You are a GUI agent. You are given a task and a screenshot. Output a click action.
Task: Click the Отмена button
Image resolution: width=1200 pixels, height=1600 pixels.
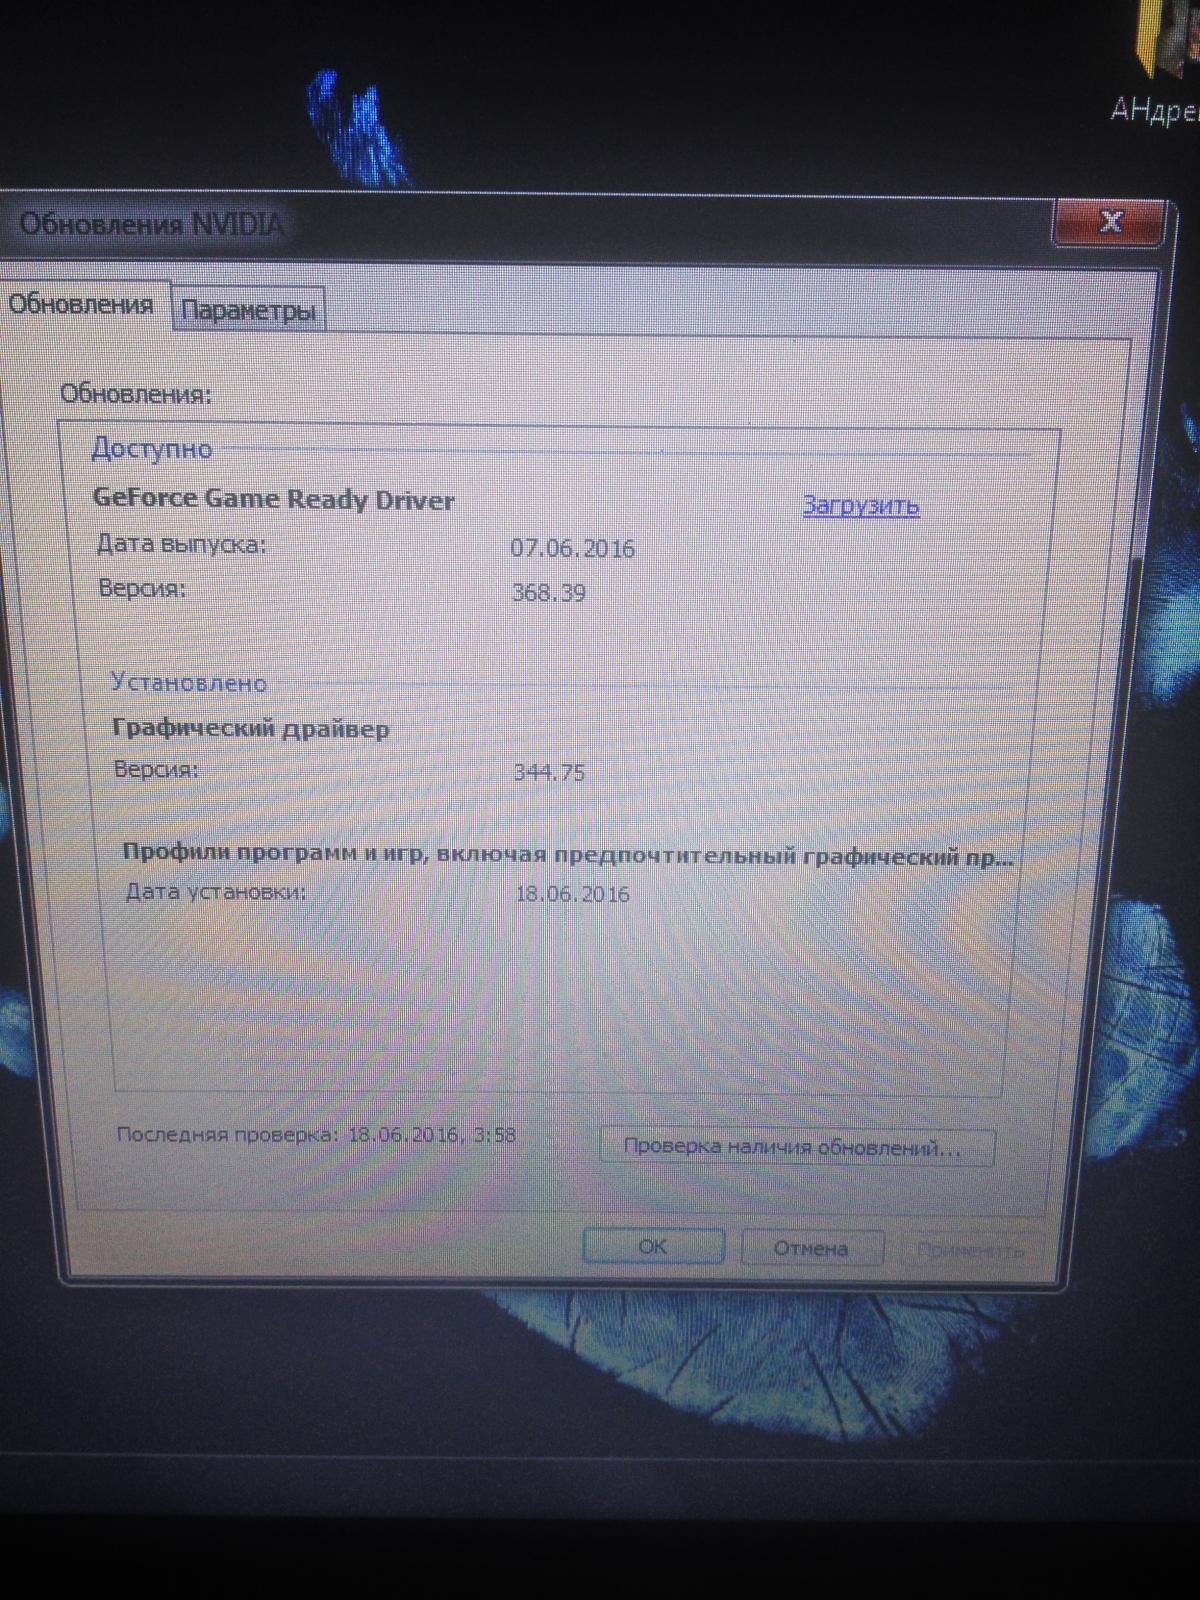pyautogui.click(x=811, y=1249)
